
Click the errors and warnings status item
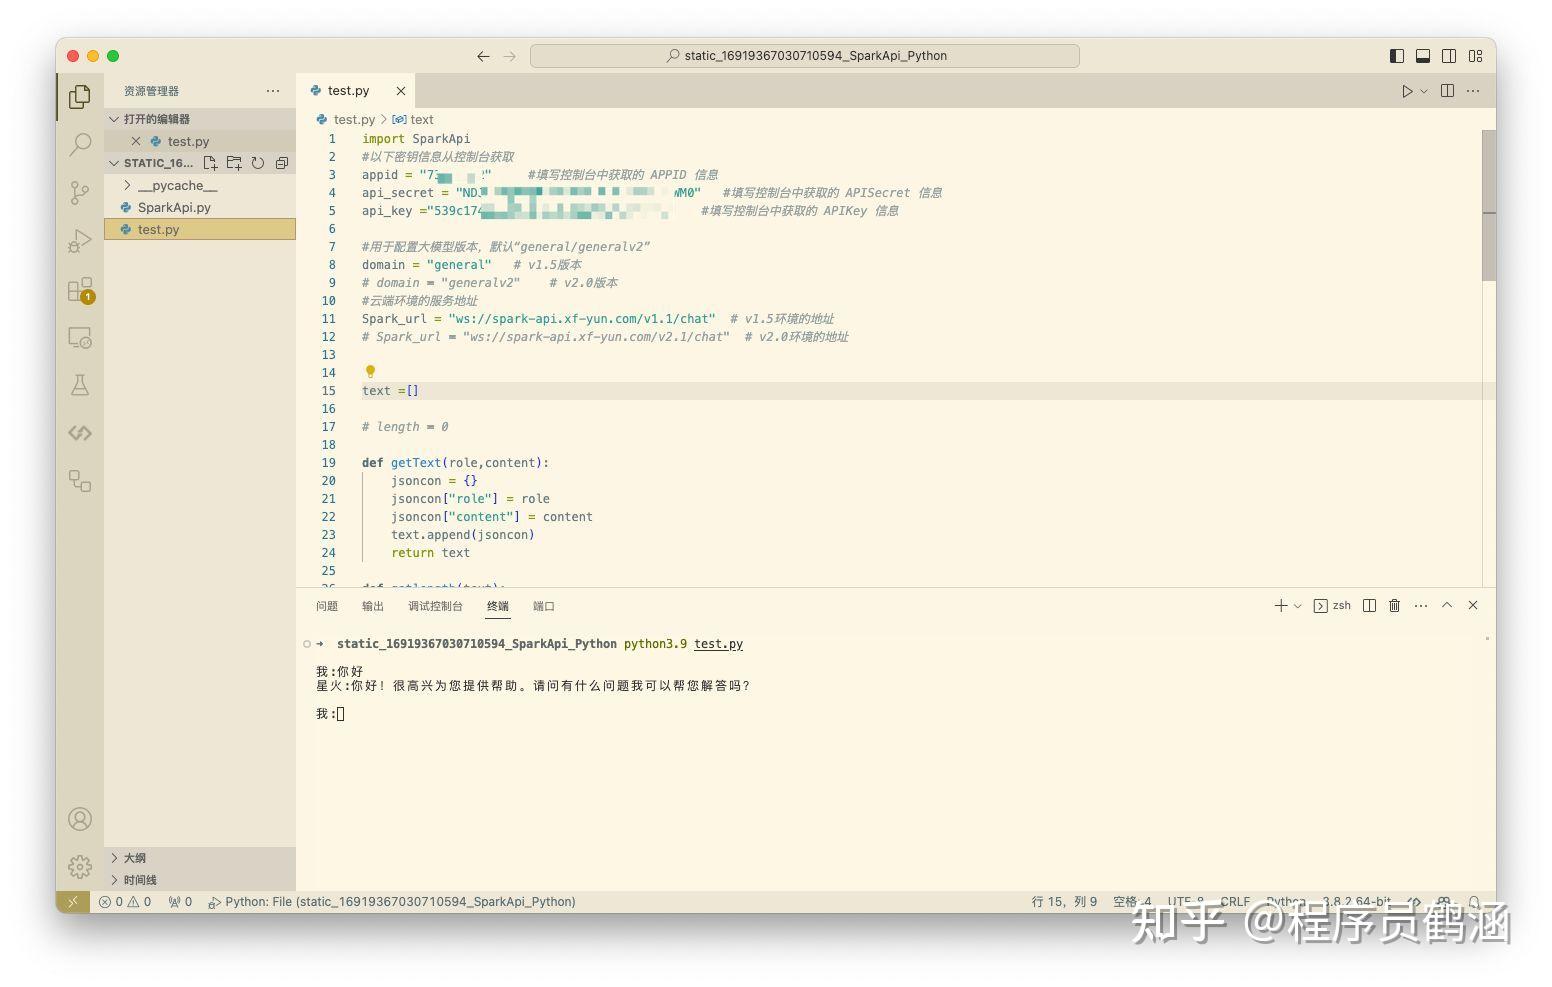pos(125,902)
